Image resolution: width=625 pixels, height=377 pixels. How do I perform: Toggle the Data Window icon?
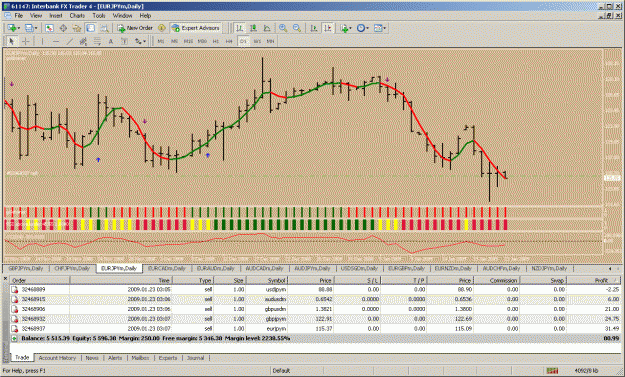pyautogui.click(x=63, y=28)
